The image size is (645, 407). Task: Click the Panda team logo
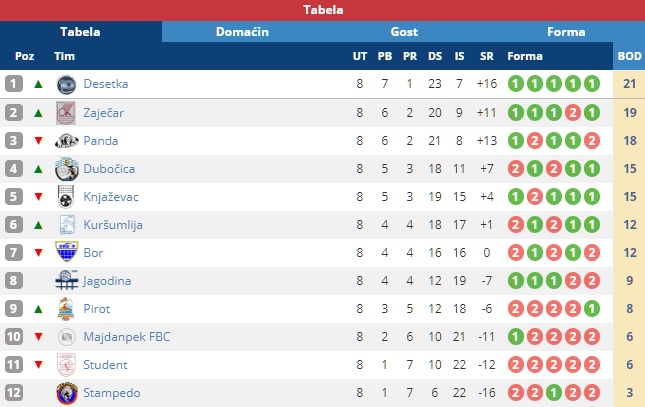[66, 141]
